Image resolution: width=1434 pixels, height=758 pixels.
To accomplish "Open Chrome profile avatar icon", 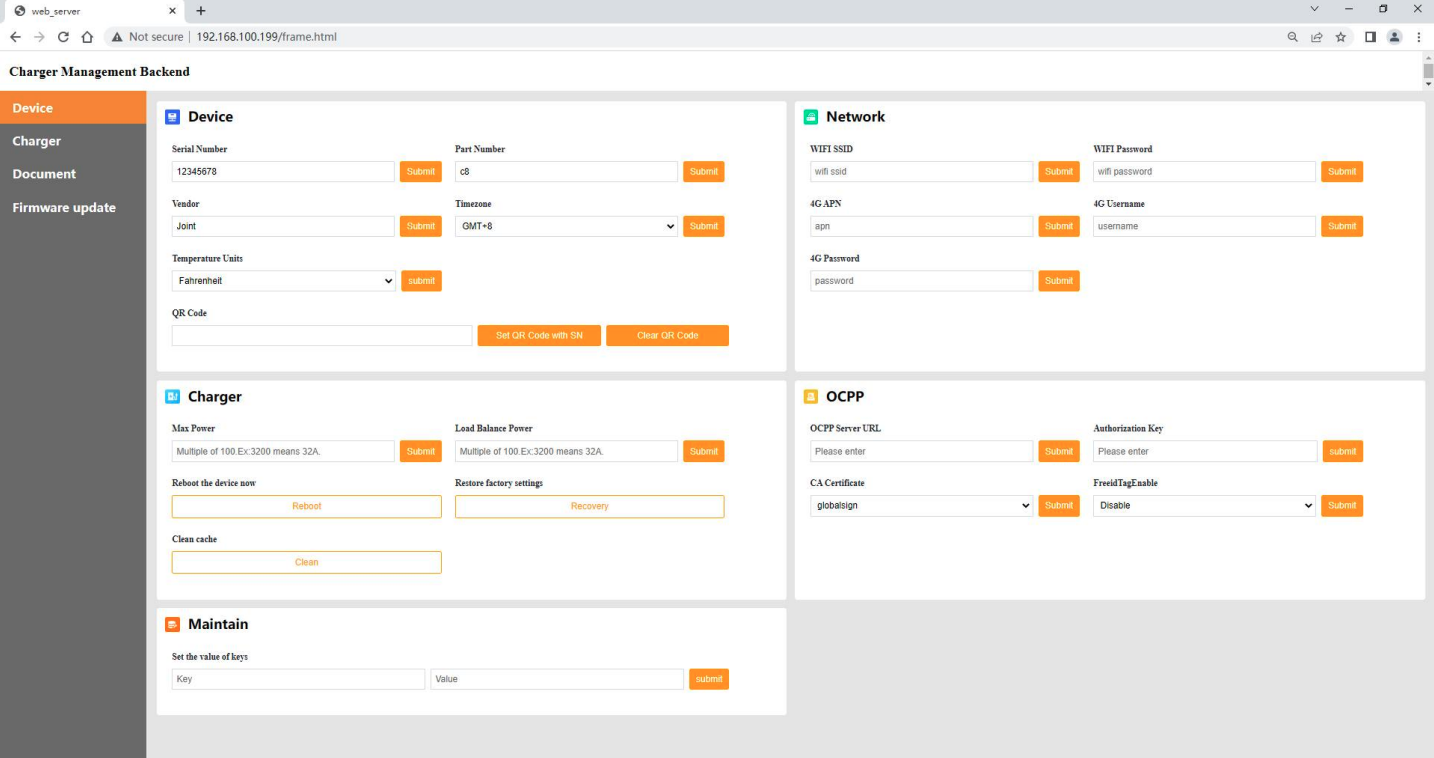I will (1394, 37).
